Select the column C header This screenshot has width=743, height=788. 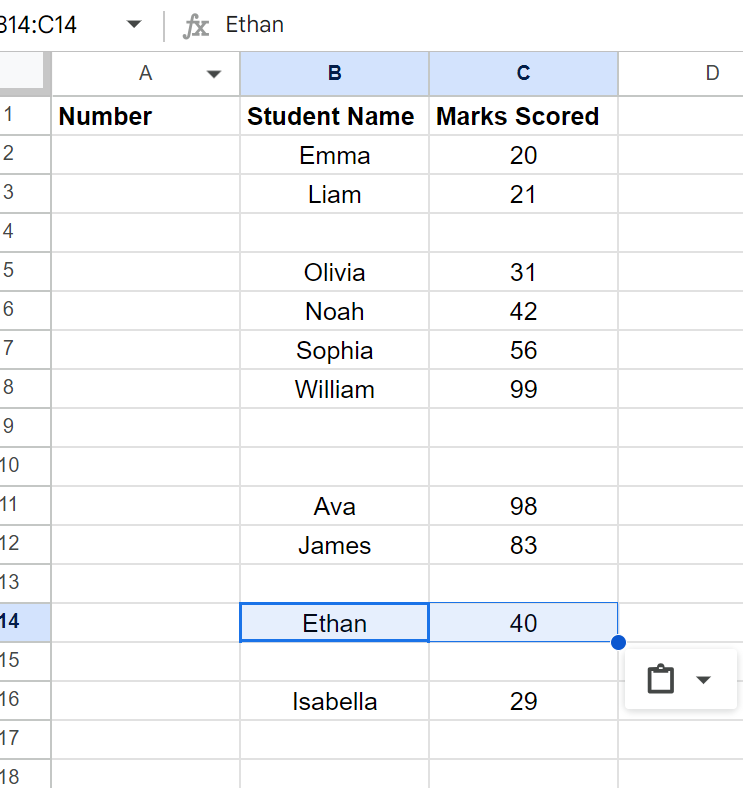tap(523, 73)
